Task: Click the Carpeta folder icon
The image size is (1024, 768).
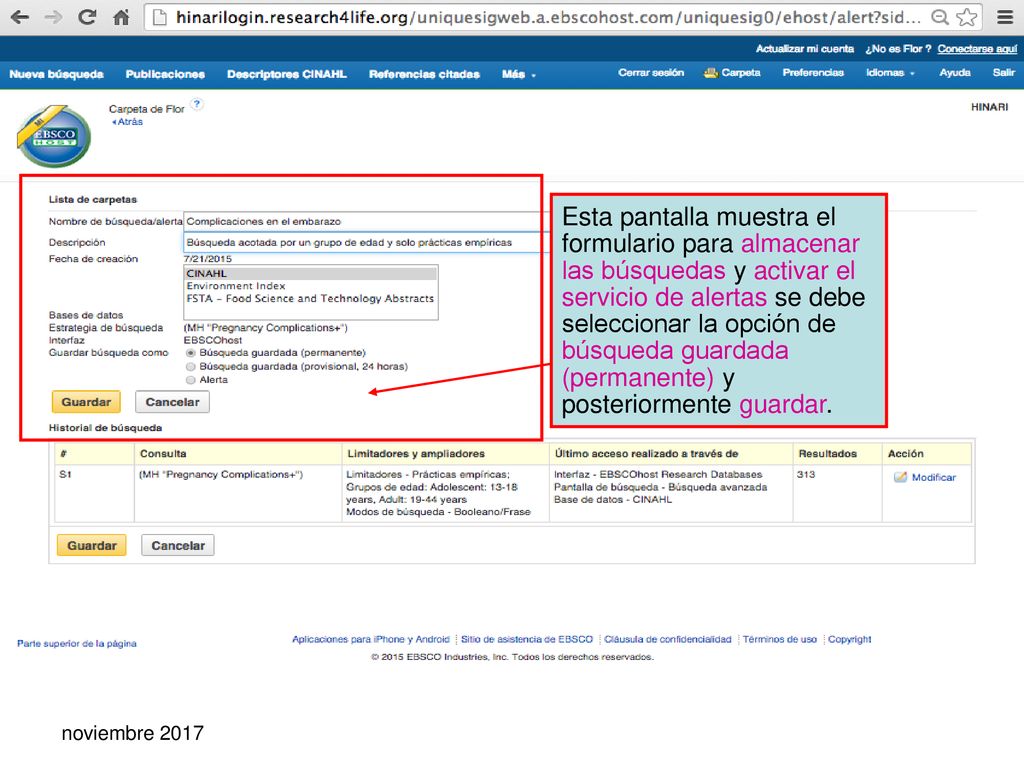Action: tap(711, 73)
